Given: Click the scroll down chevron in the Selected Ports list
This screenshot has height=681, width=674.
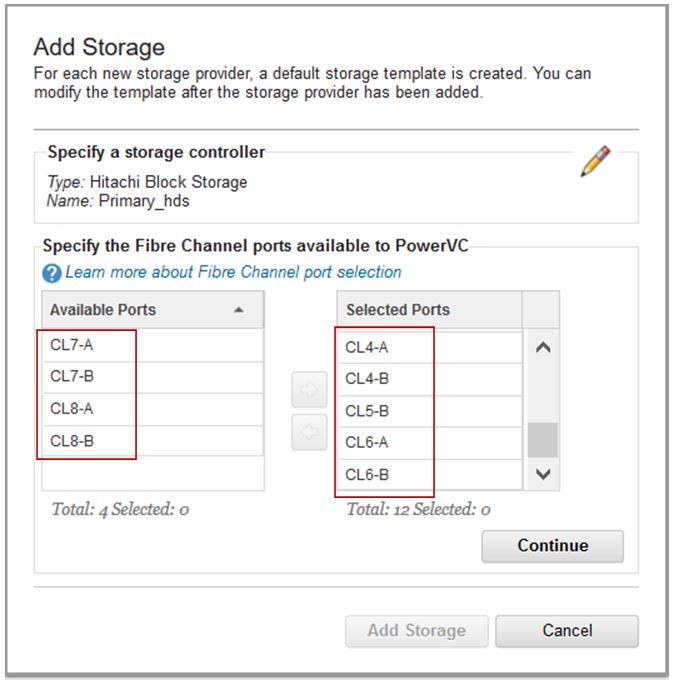Looking at the screenshot, I should click(x=543, y=474).
